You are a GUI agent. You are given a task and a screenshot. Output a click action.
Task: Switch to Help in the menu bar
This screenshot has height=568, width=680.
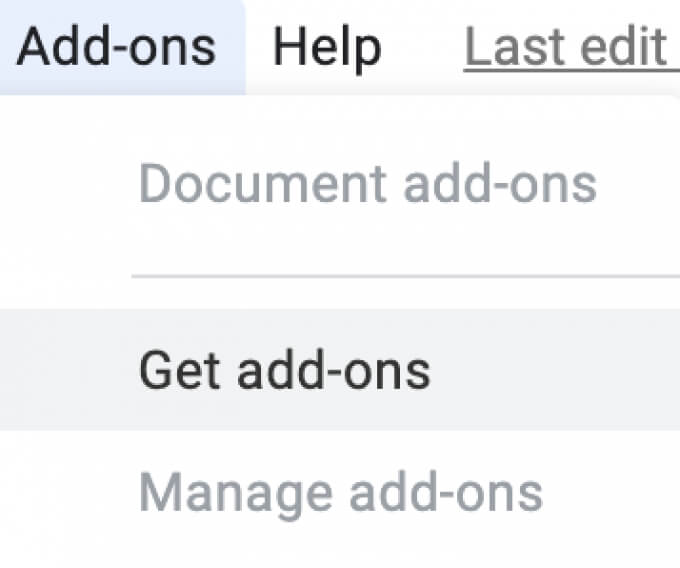[327, 47]
